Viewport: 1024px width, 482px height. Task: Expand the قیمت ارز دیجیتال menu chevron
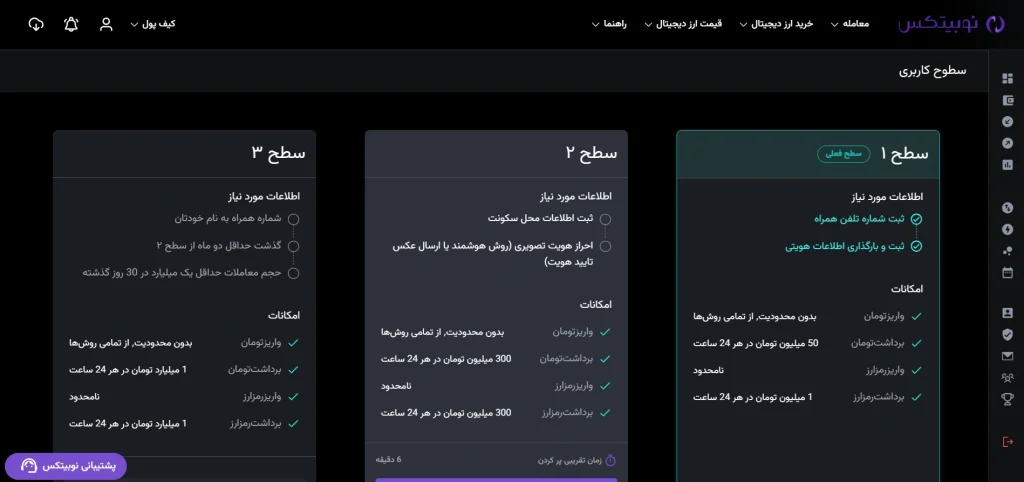[x=648, y=25]
